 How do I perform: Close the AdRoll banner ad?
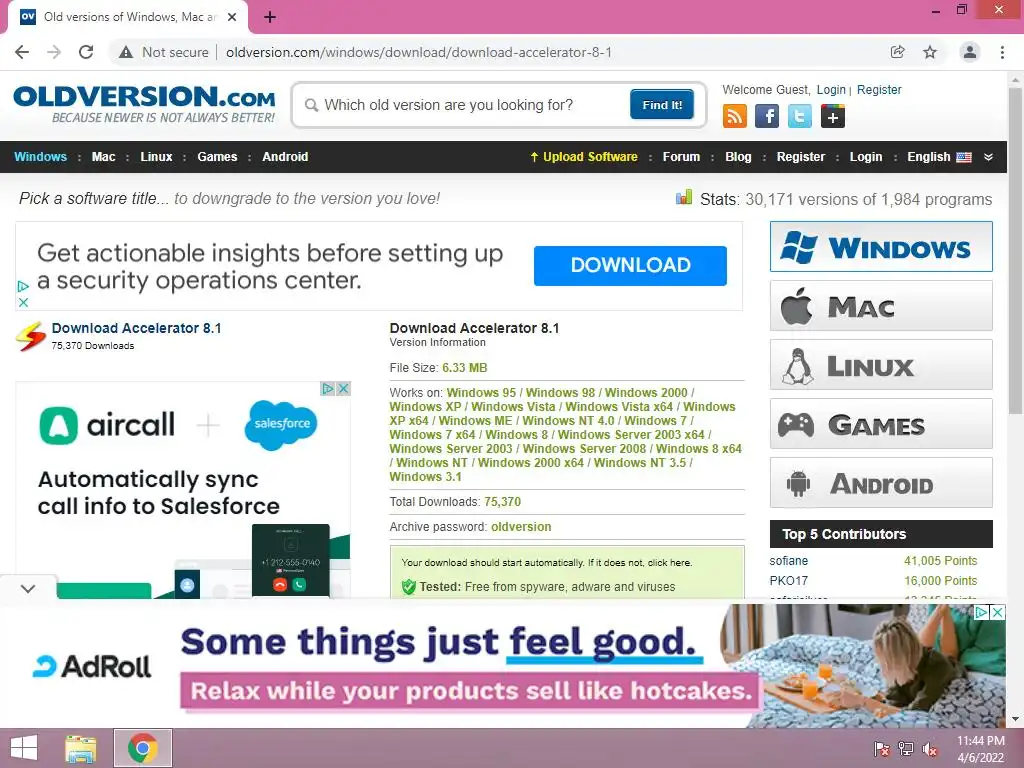point(998,613)
